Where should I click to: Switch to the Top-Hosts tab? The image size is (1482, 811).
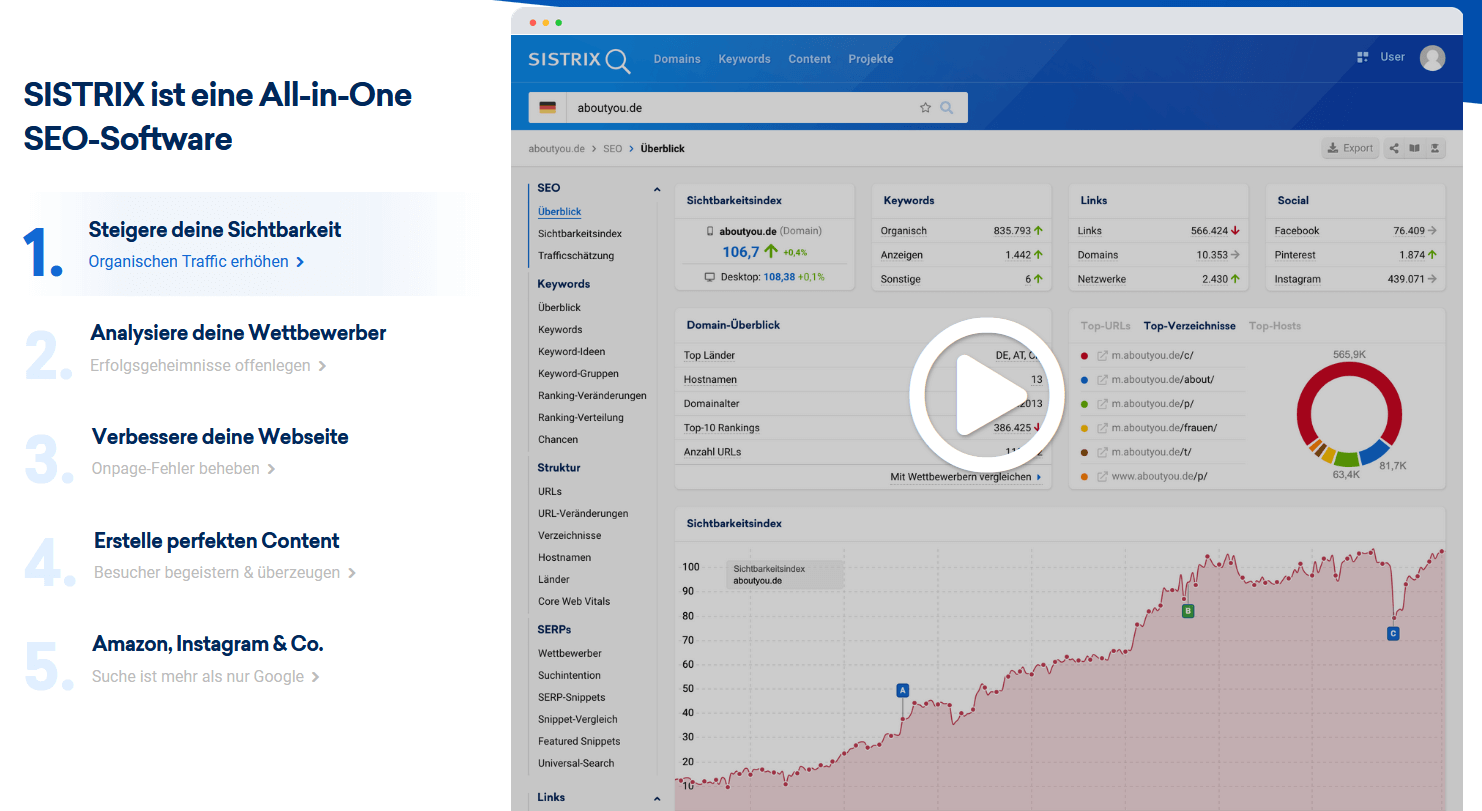pos(1275,326)
